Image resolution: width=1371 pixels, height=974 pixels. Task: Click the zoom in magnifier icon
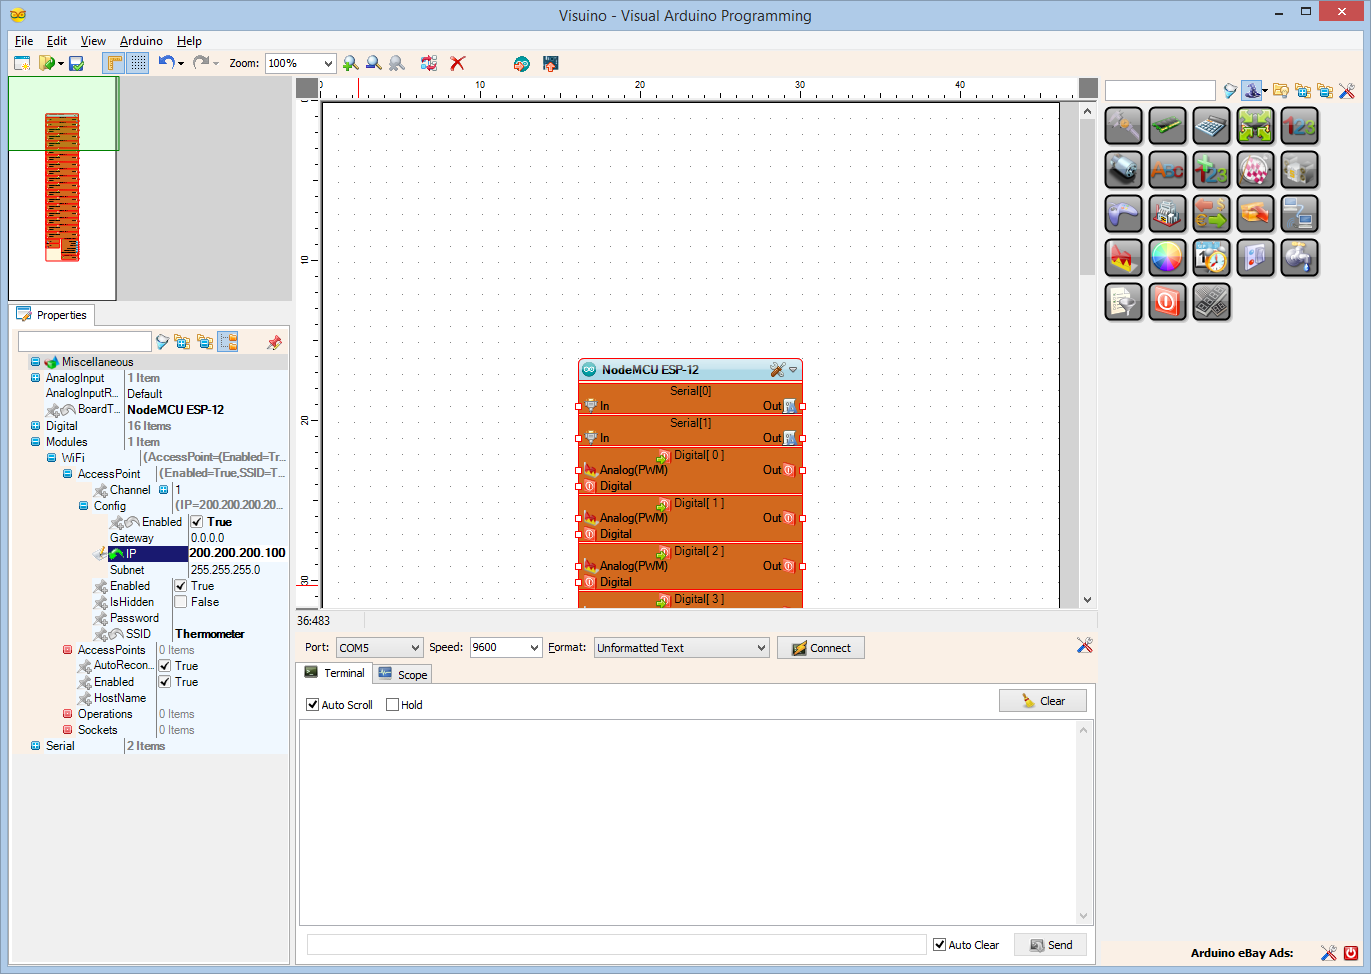[350, 63]
